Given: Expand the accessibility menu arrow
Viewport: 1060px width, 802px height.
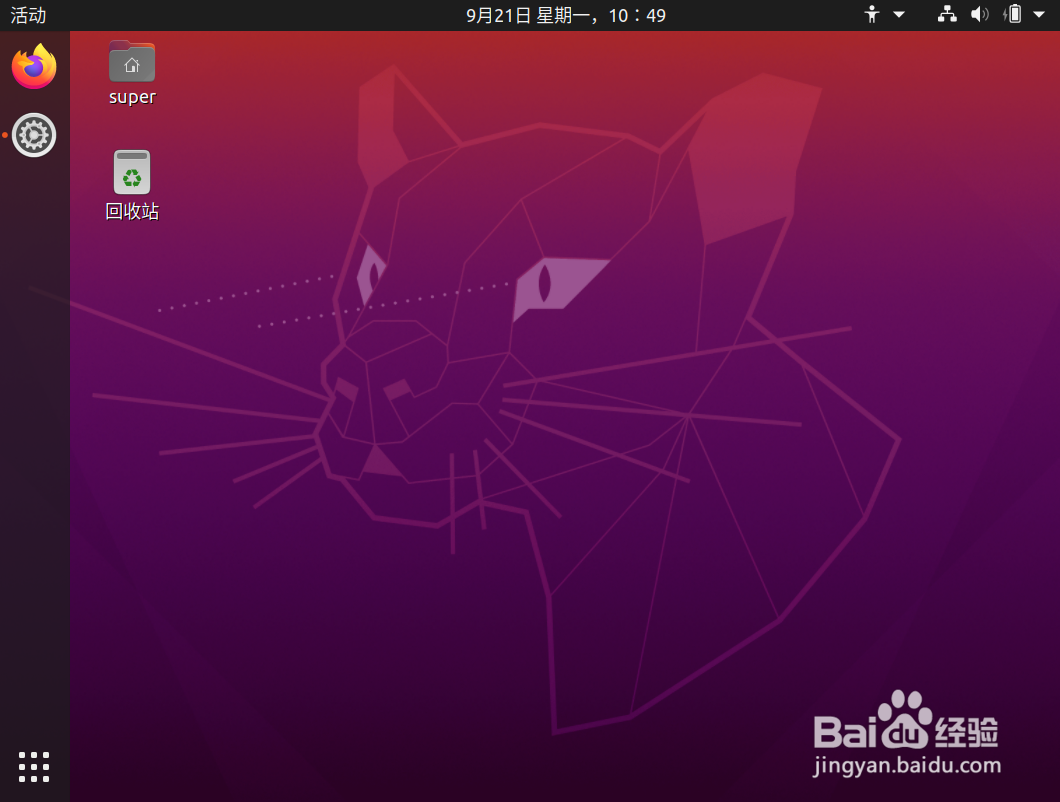Looking at the screenshot, I should (x=899, y=14).
